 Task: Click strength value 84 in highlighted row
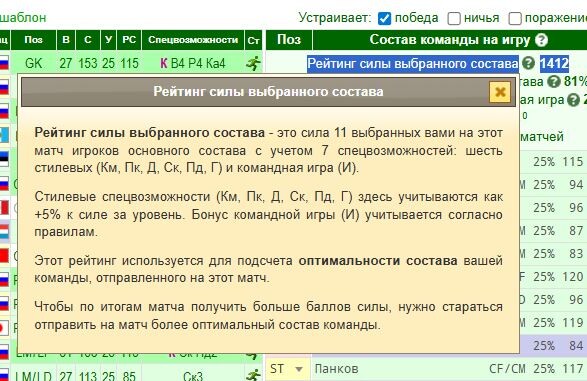click(x=576, y=345)
